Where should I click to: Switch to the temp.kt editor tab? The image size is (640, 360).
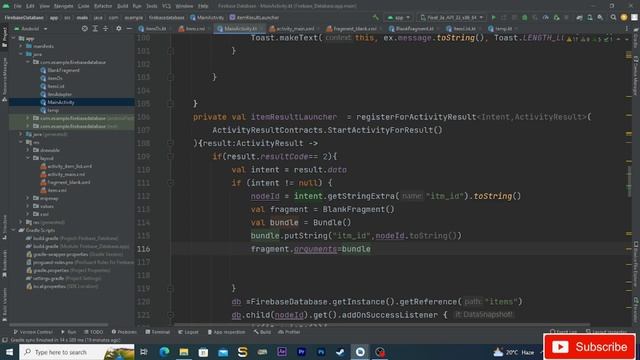[x=502, y=29]
